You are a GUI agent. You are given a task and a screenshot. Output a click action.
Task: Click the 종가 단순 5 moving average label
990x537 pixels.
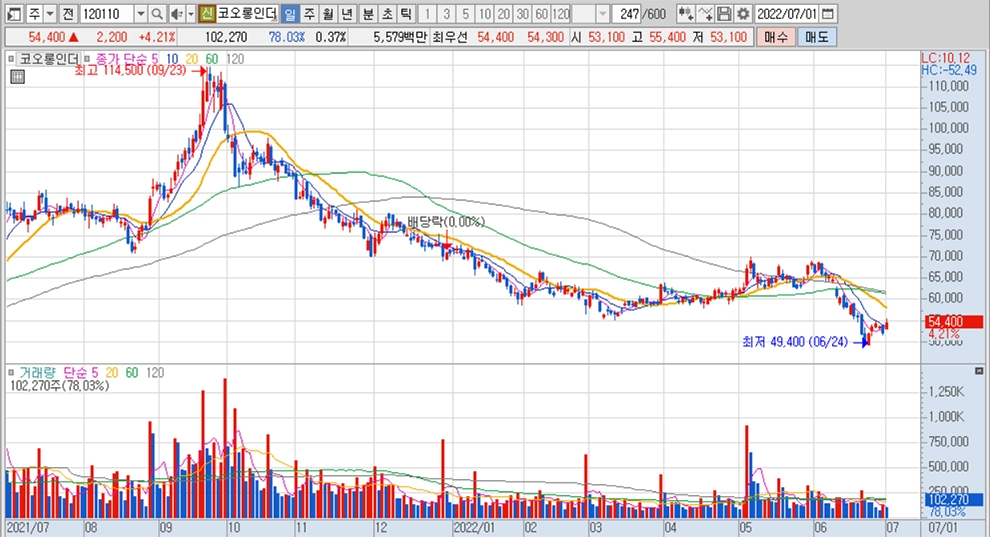[x=126, y=59]
